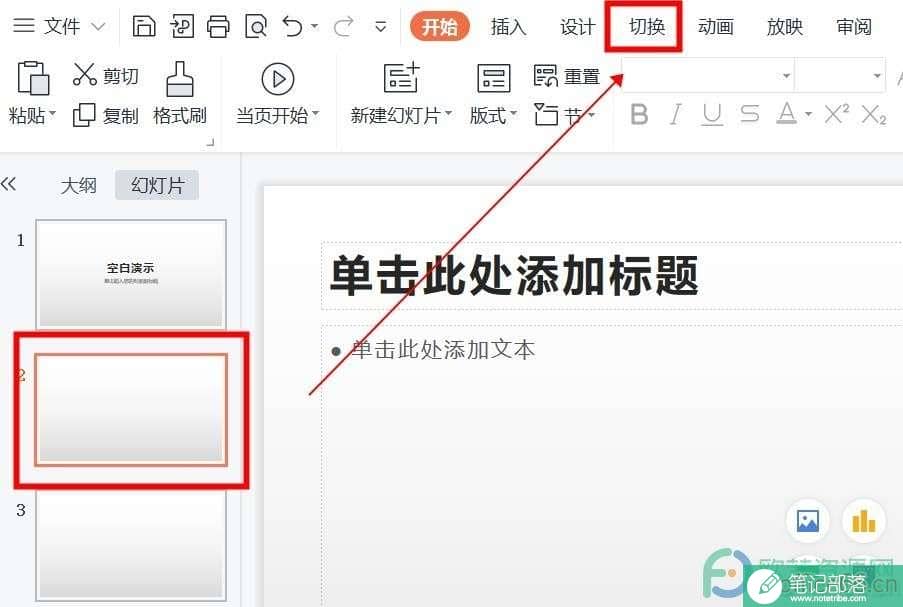Click the Print Preview icon
Image resolution: width=903 pixels, height=607 pixels.
pyautogui.click(x=256, y=26)
